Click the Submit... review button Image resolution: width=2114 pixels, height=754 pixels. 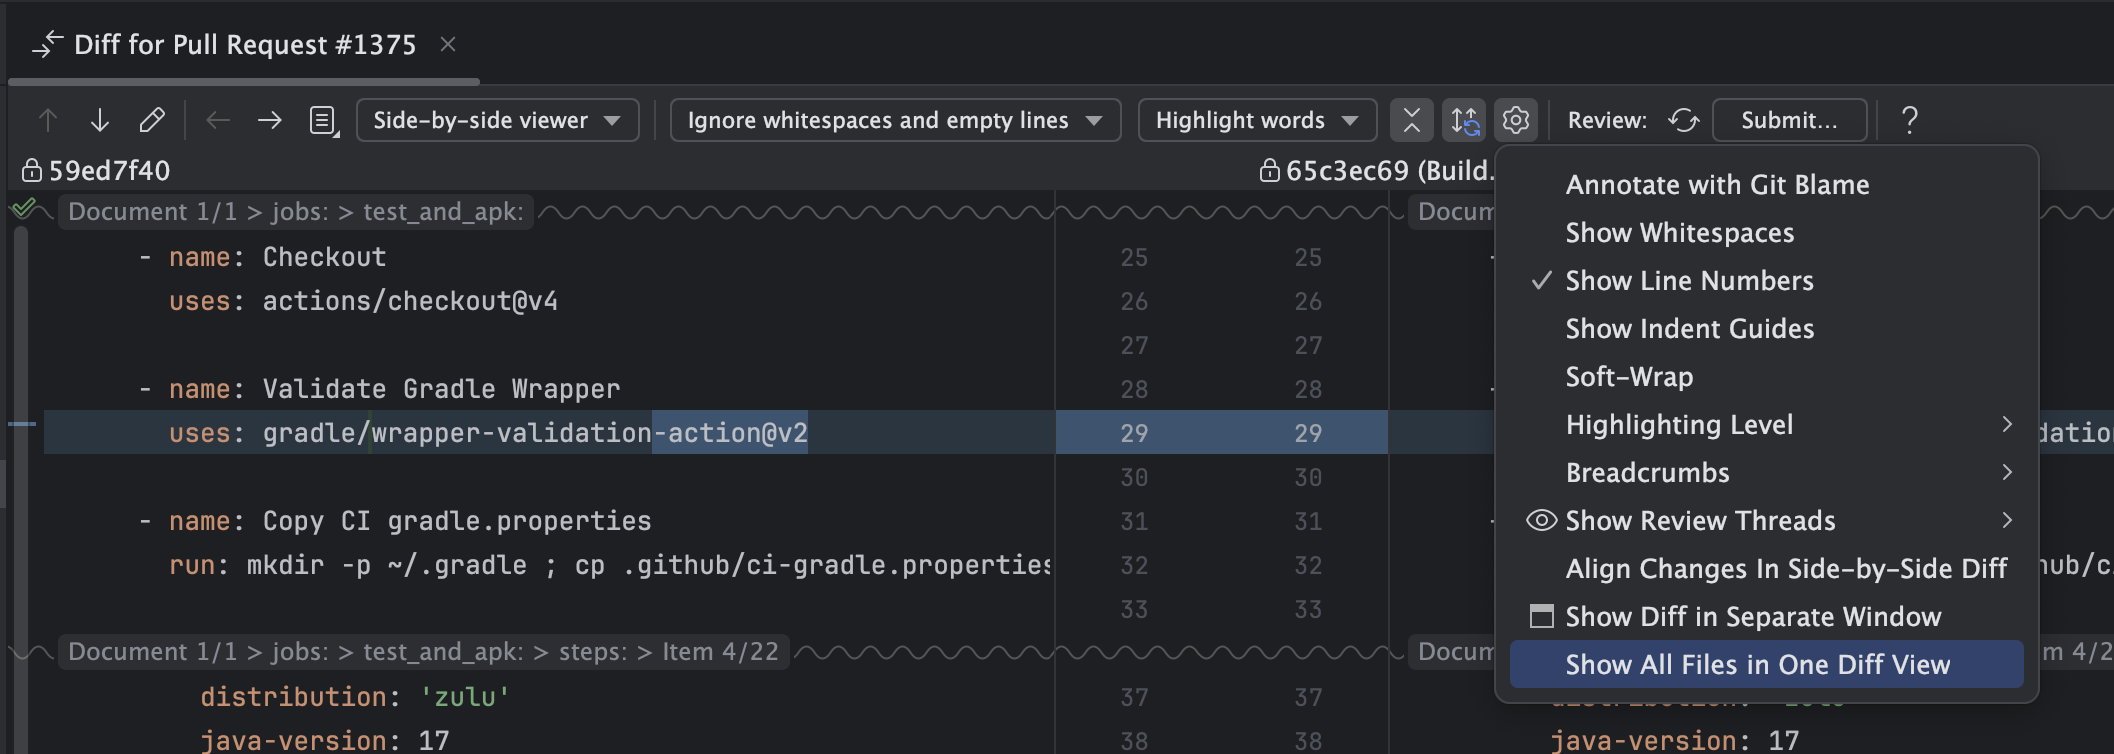coord(1789,121)
